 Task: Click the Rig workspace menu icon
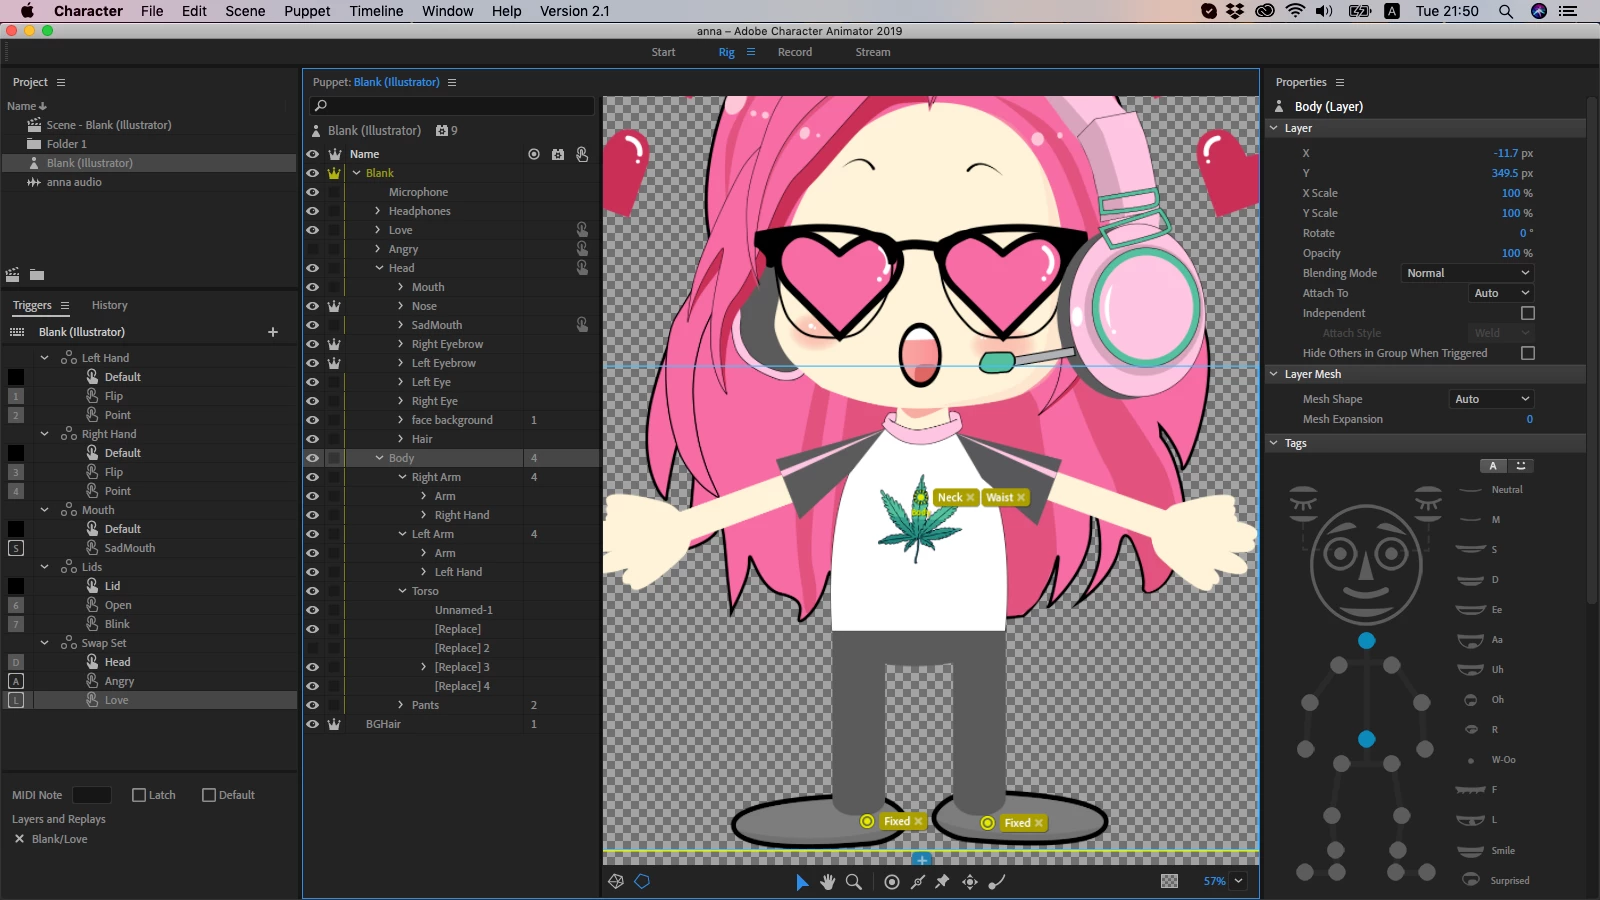[751, 52]
